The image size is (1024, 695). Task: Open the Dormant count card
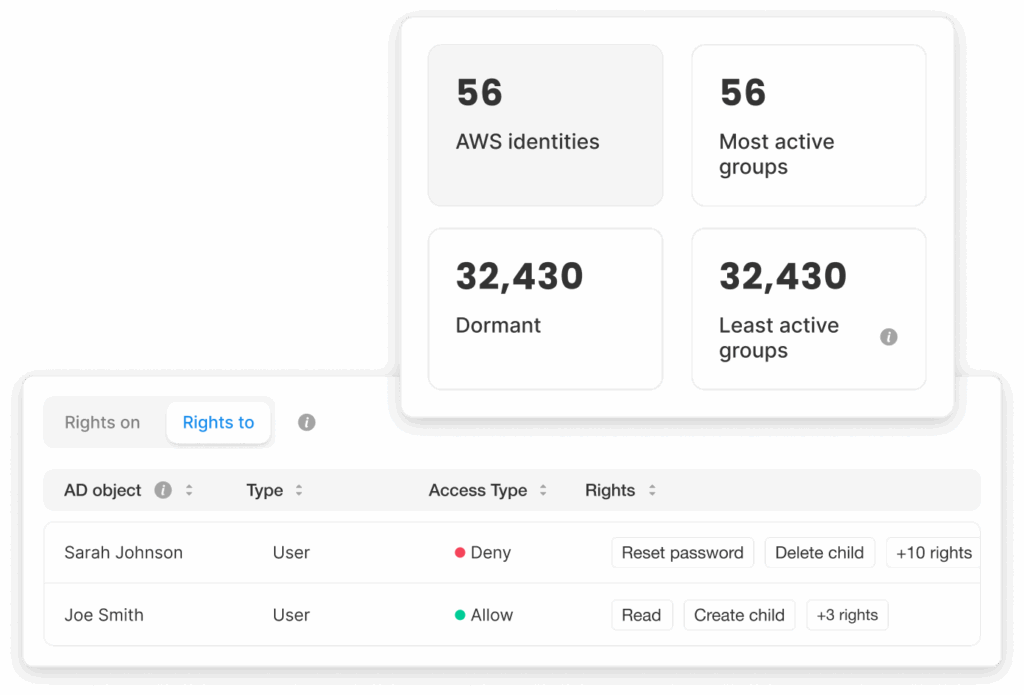(545, 308)
